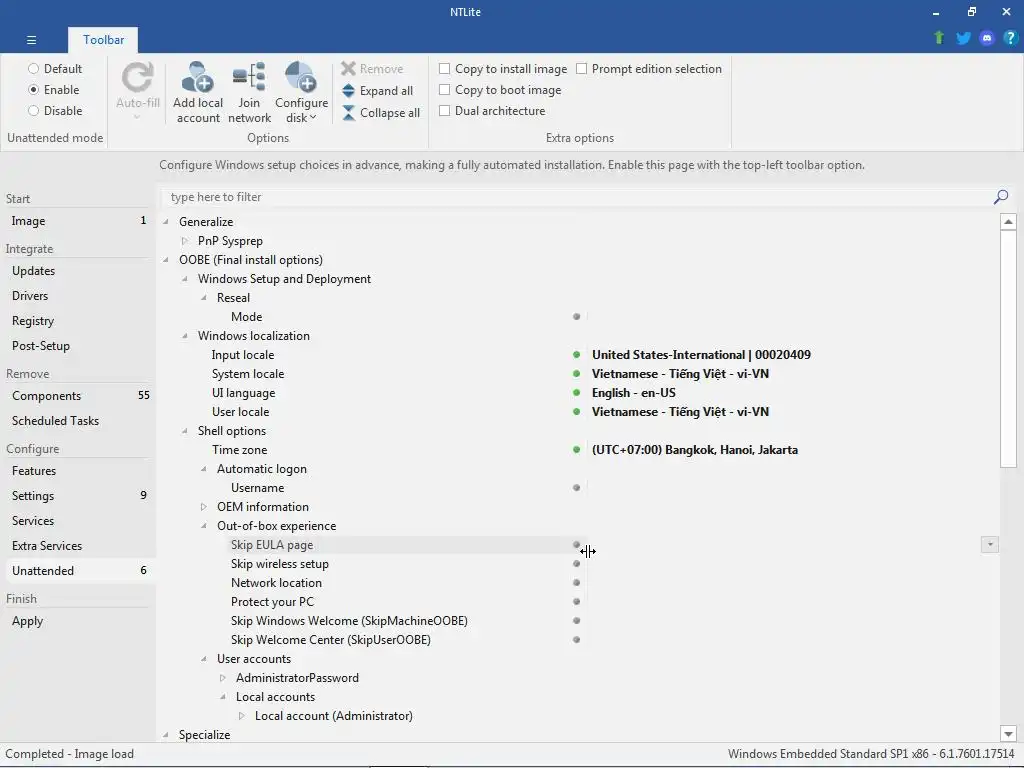Click gray dot beside Skip wireless setup
1024x768 pixels.
pyautogui.click(x=577, y=564)
